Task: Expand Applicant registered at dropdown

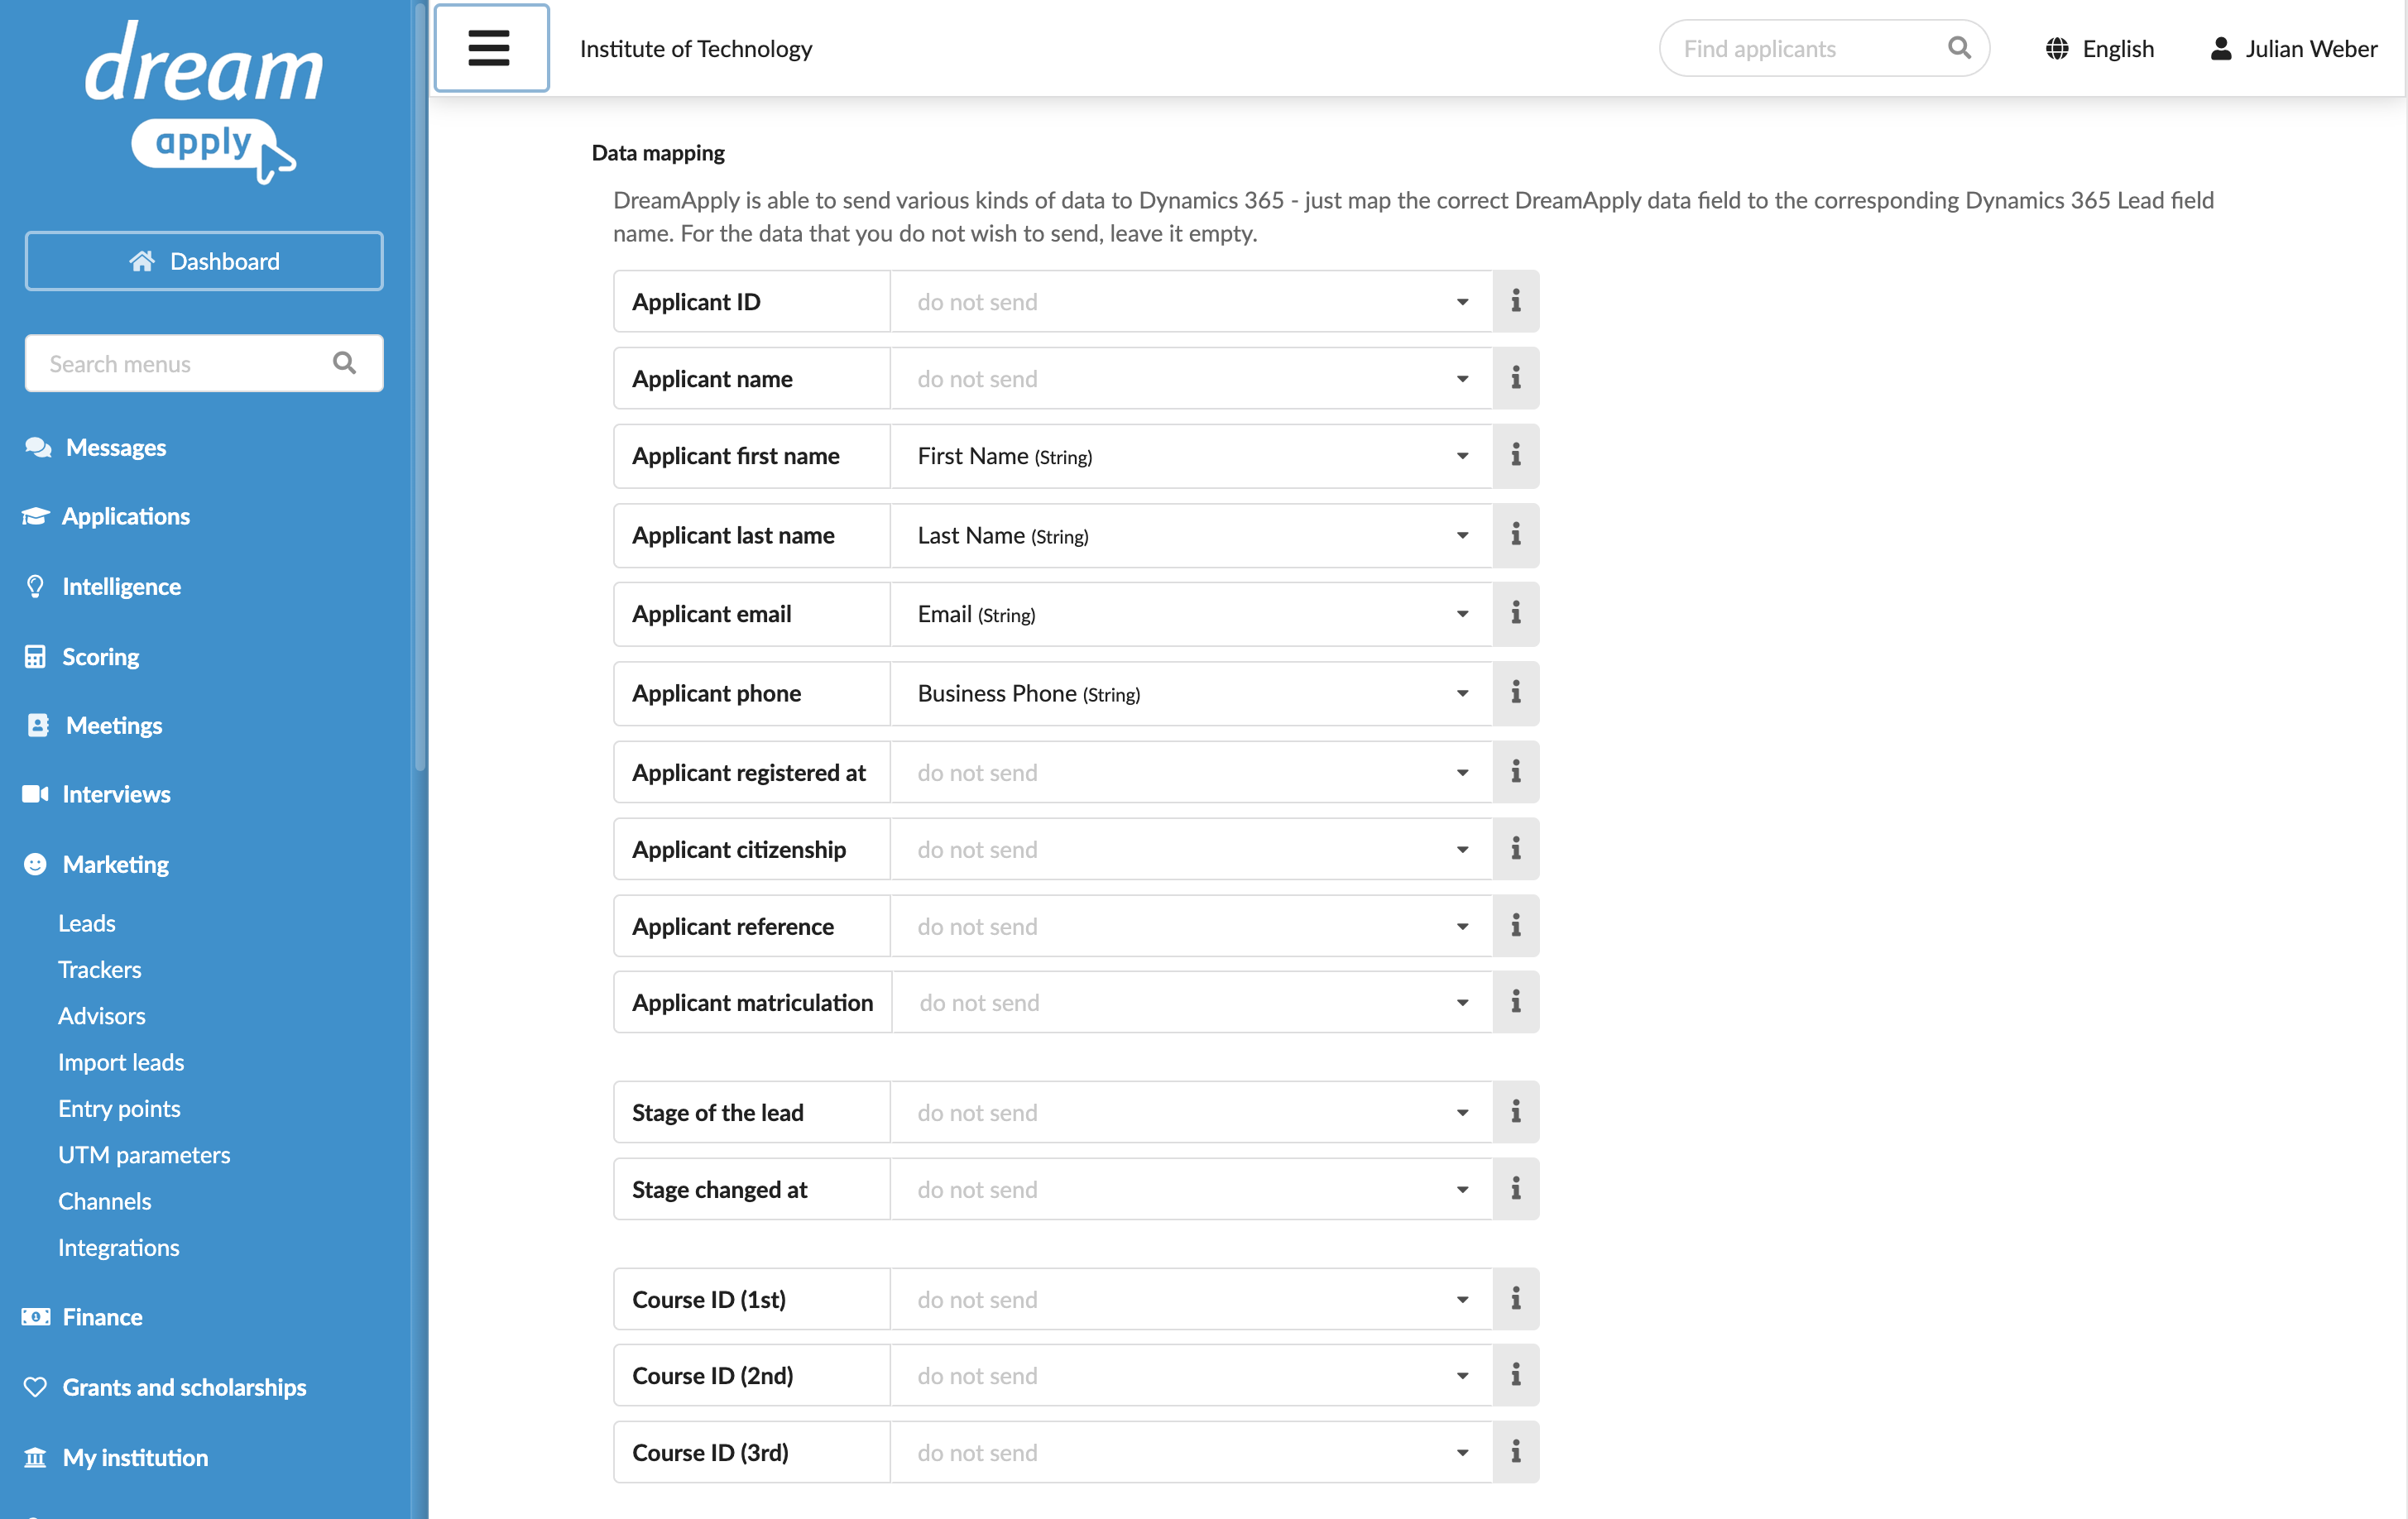Action: 1191,772
